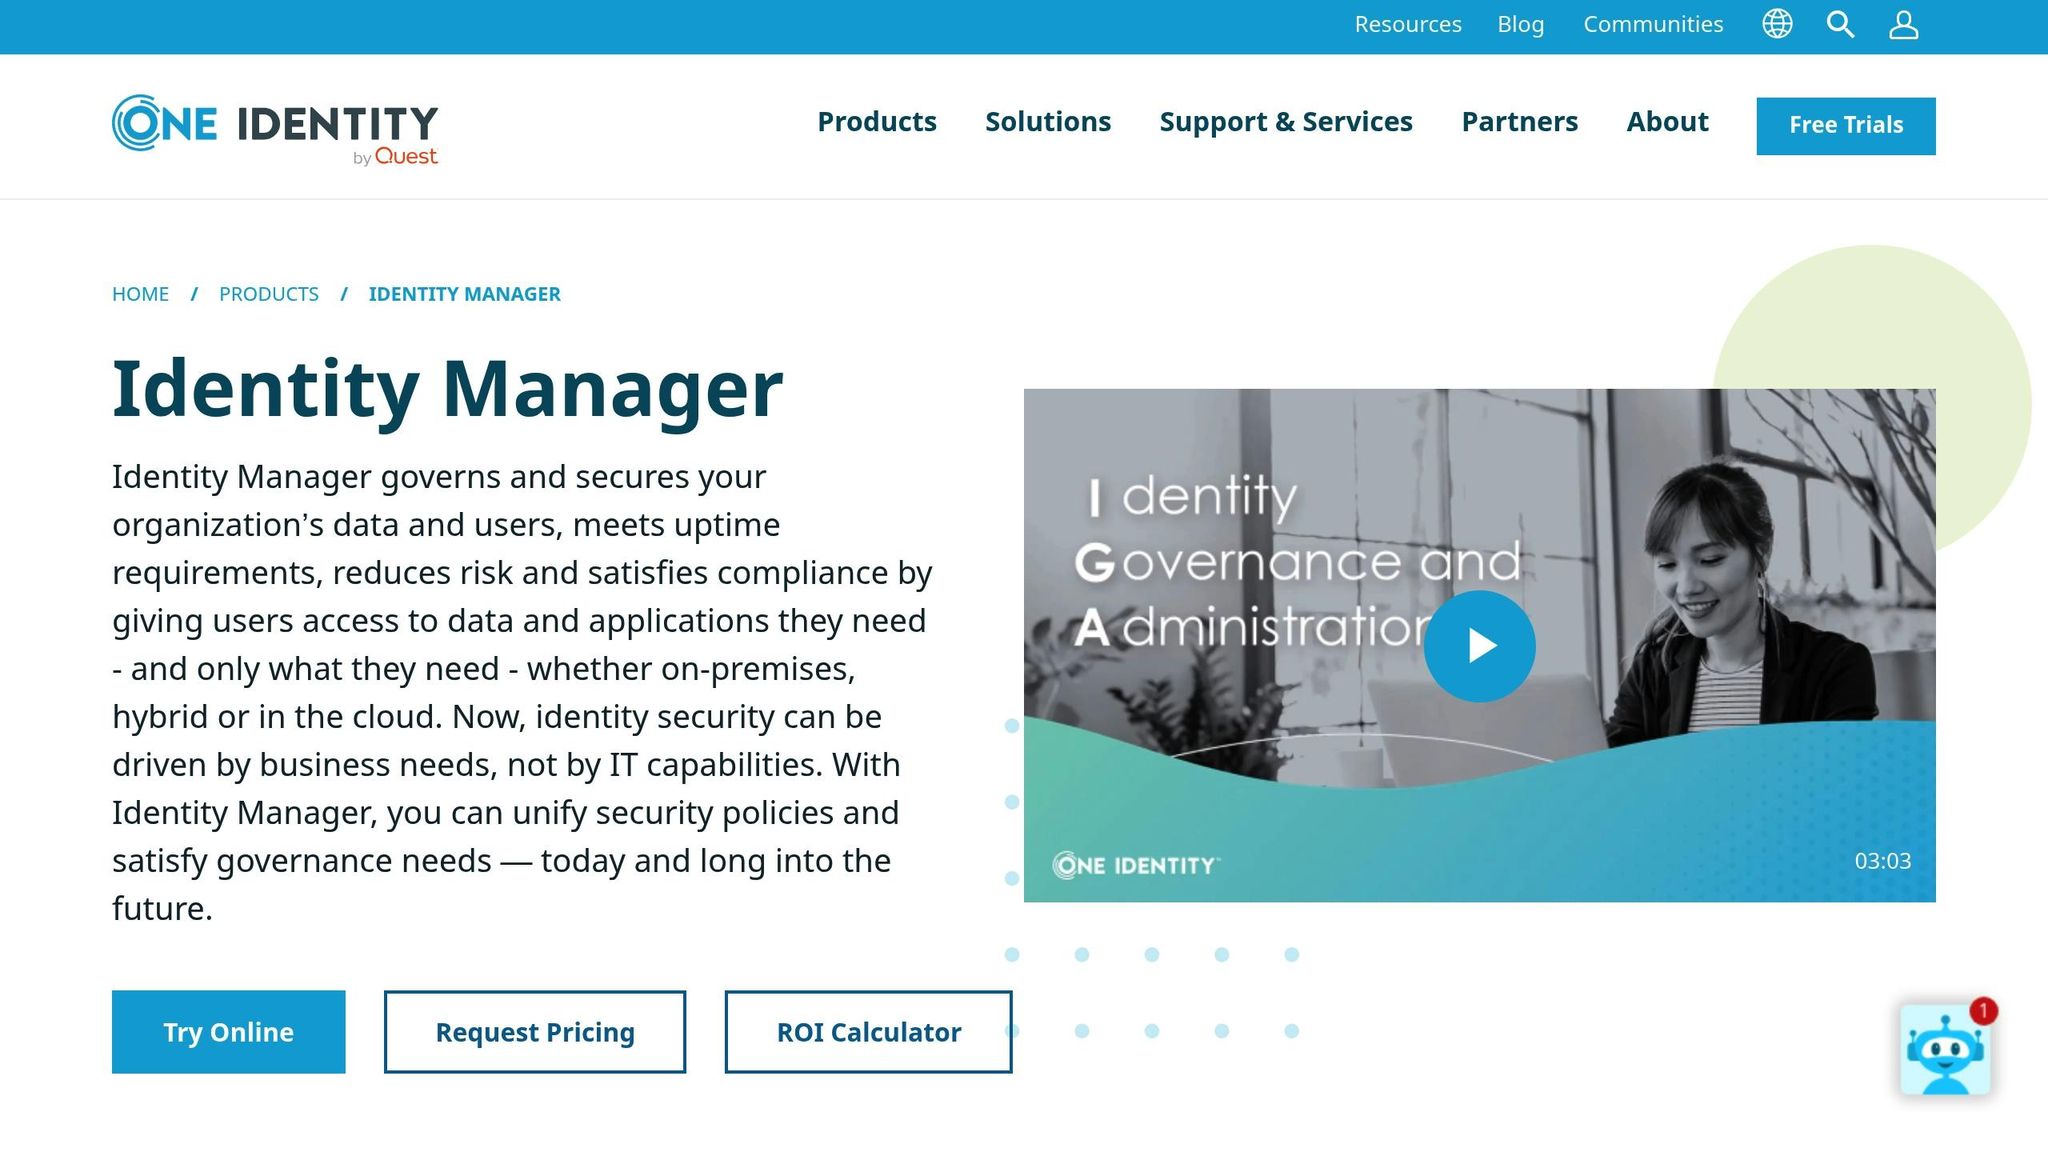Image resolution: width=2048 pixels, height=1152 pixels.
Task: Click the Request Pricing button
Action: point(535,1032)
